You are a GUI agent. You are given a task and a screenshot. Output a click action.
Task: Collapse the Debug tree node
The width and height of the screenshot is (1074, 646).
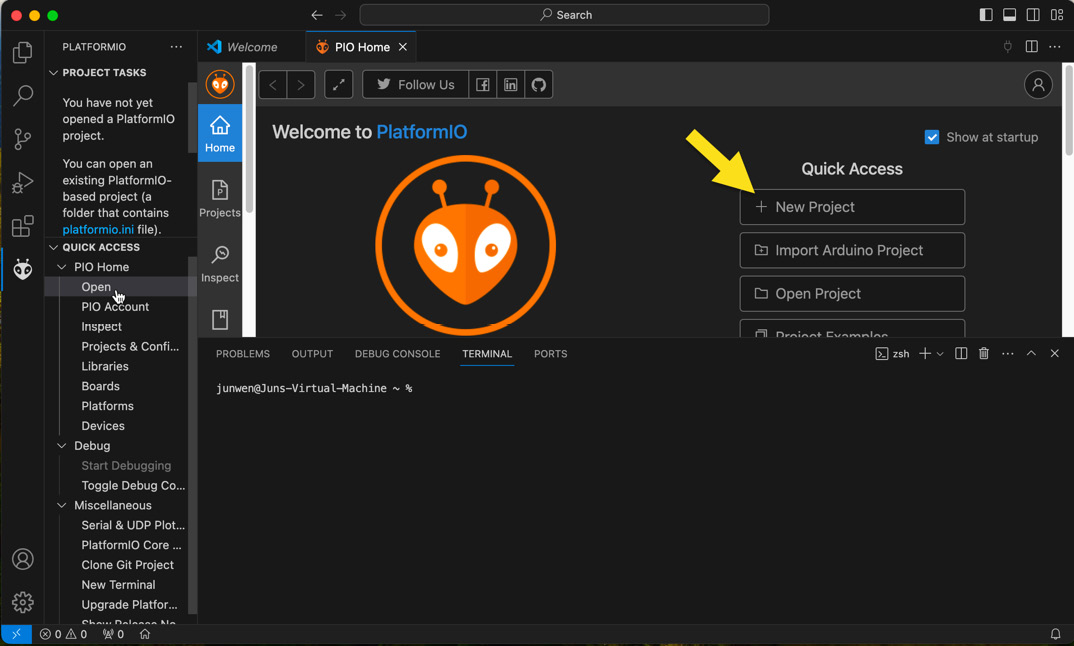(62, 446)
